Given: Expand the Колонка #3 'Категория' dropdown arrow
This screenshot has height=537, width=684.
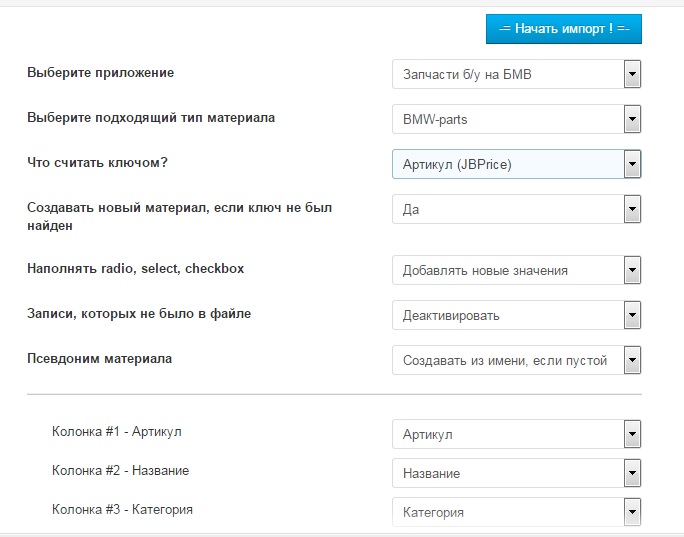Looking at the screenshot, I should pyautogui.click(x=631, y=512).
